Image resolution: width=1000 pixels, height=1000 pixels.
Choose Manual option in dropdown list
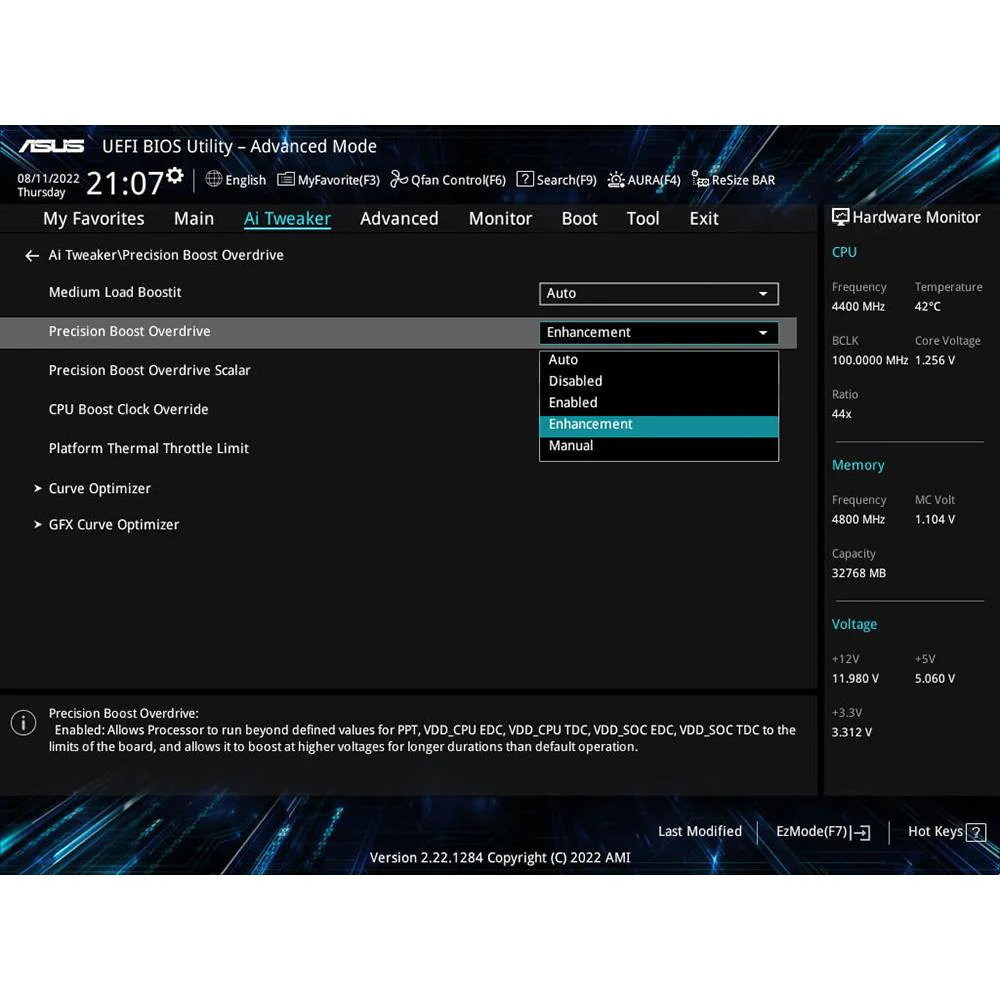coord(658,446)
